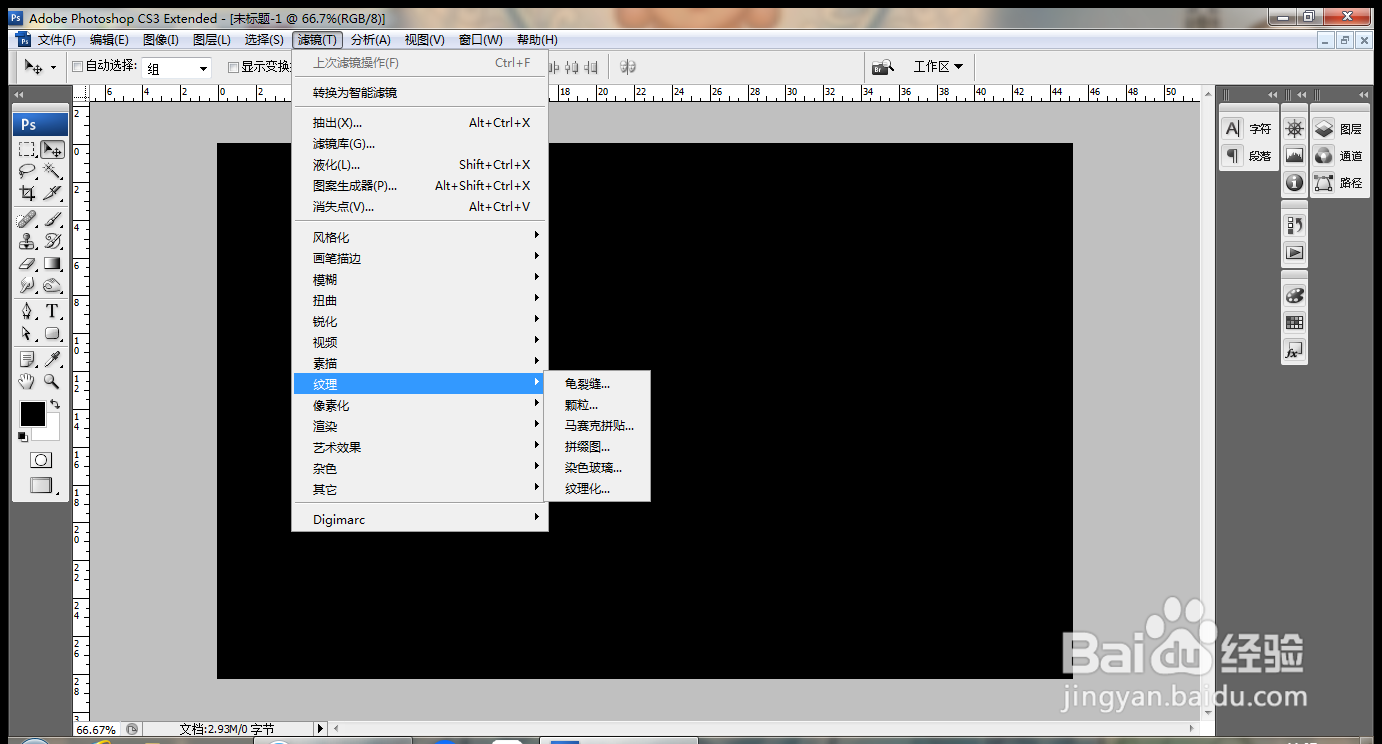The height and width of the screenshot is (744, 1382).
Task: Open the Actions panel play icon
Action: 1295,252
